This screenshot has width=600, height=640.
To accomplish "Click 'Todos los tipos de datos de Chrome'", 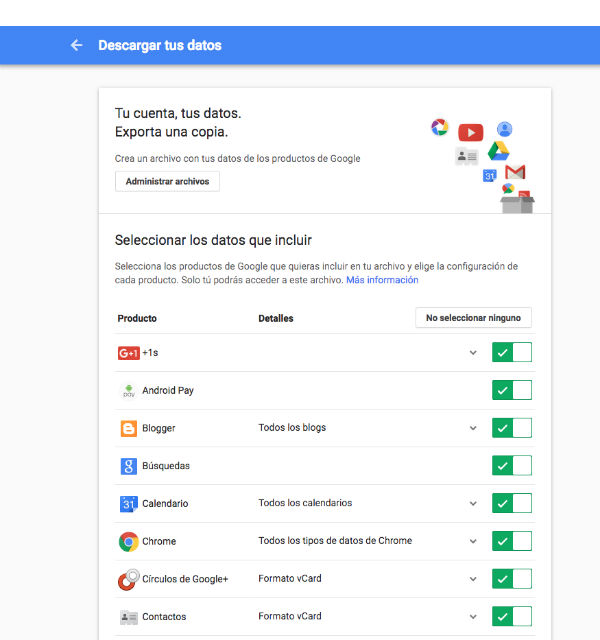I will (x=335, y=540).
